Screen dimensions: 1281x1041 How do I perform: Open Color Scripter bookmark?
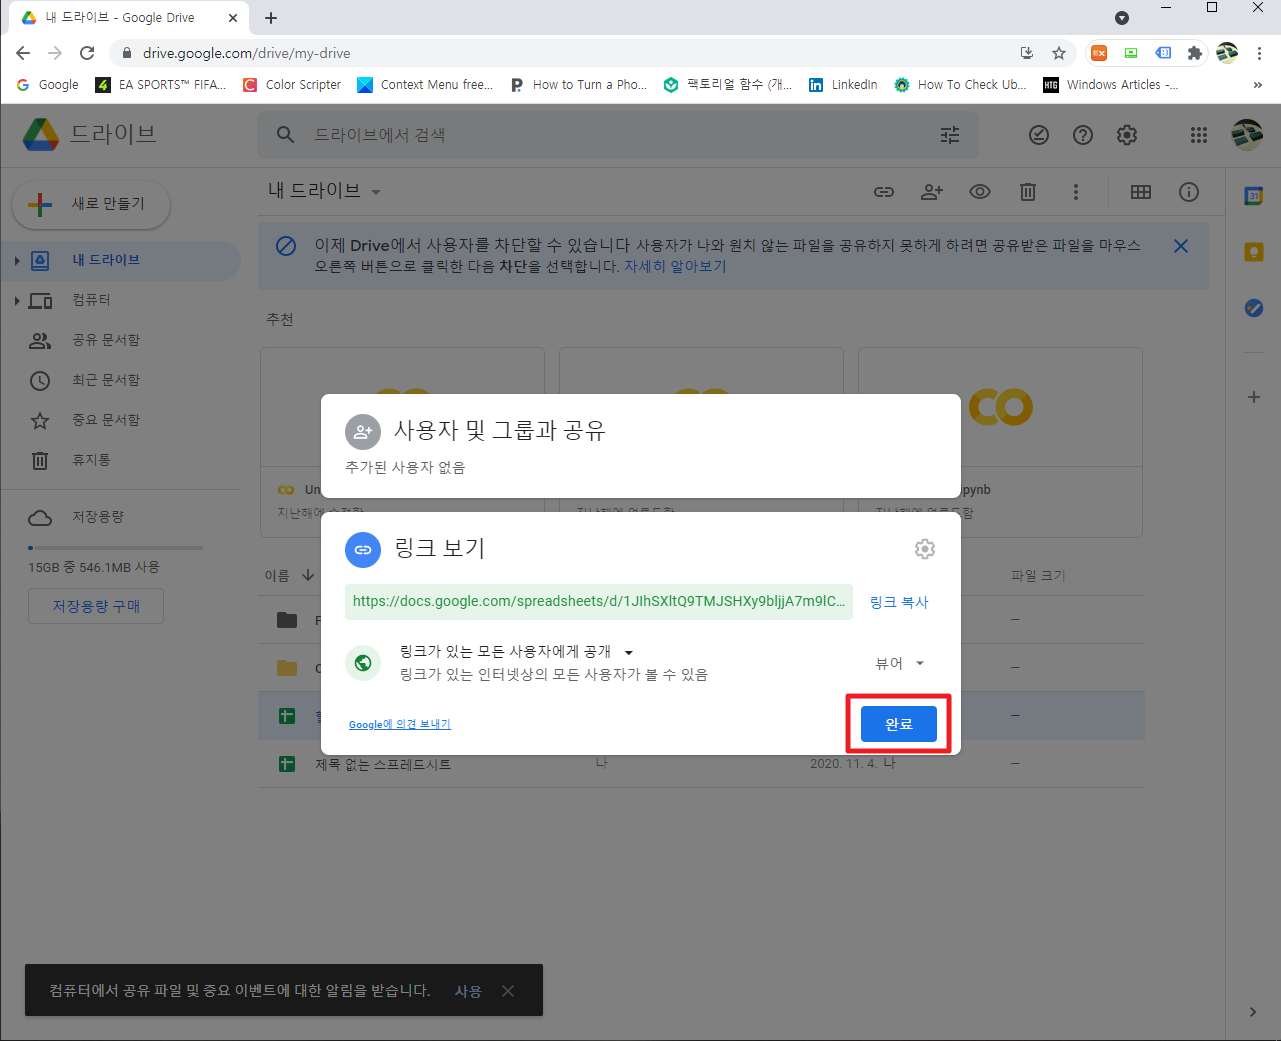coord(292,85)
